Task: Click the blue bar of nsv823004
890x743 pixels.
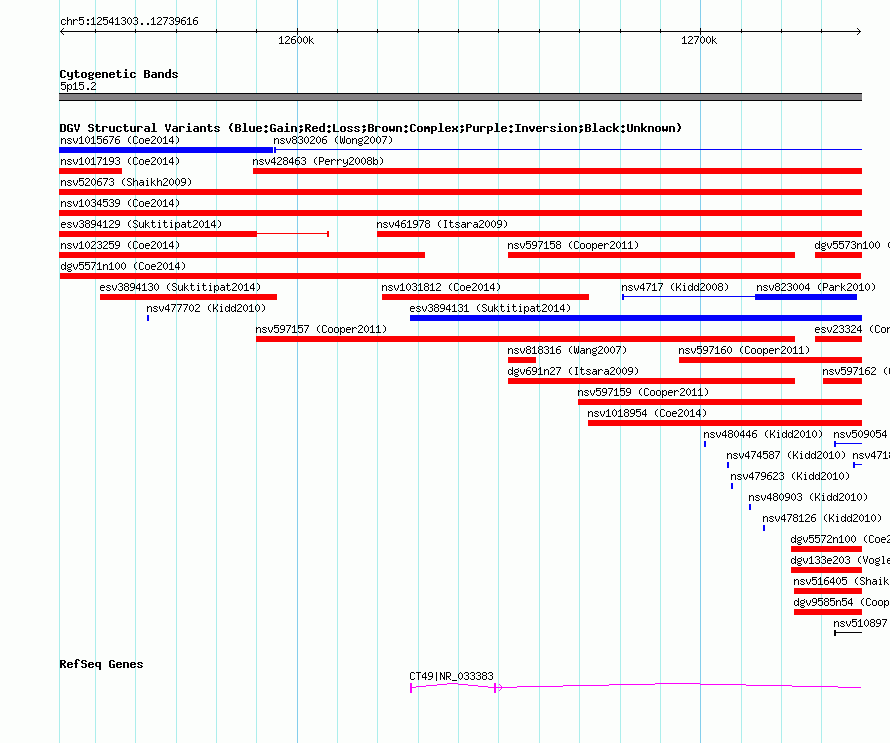Action: [806, 297]
